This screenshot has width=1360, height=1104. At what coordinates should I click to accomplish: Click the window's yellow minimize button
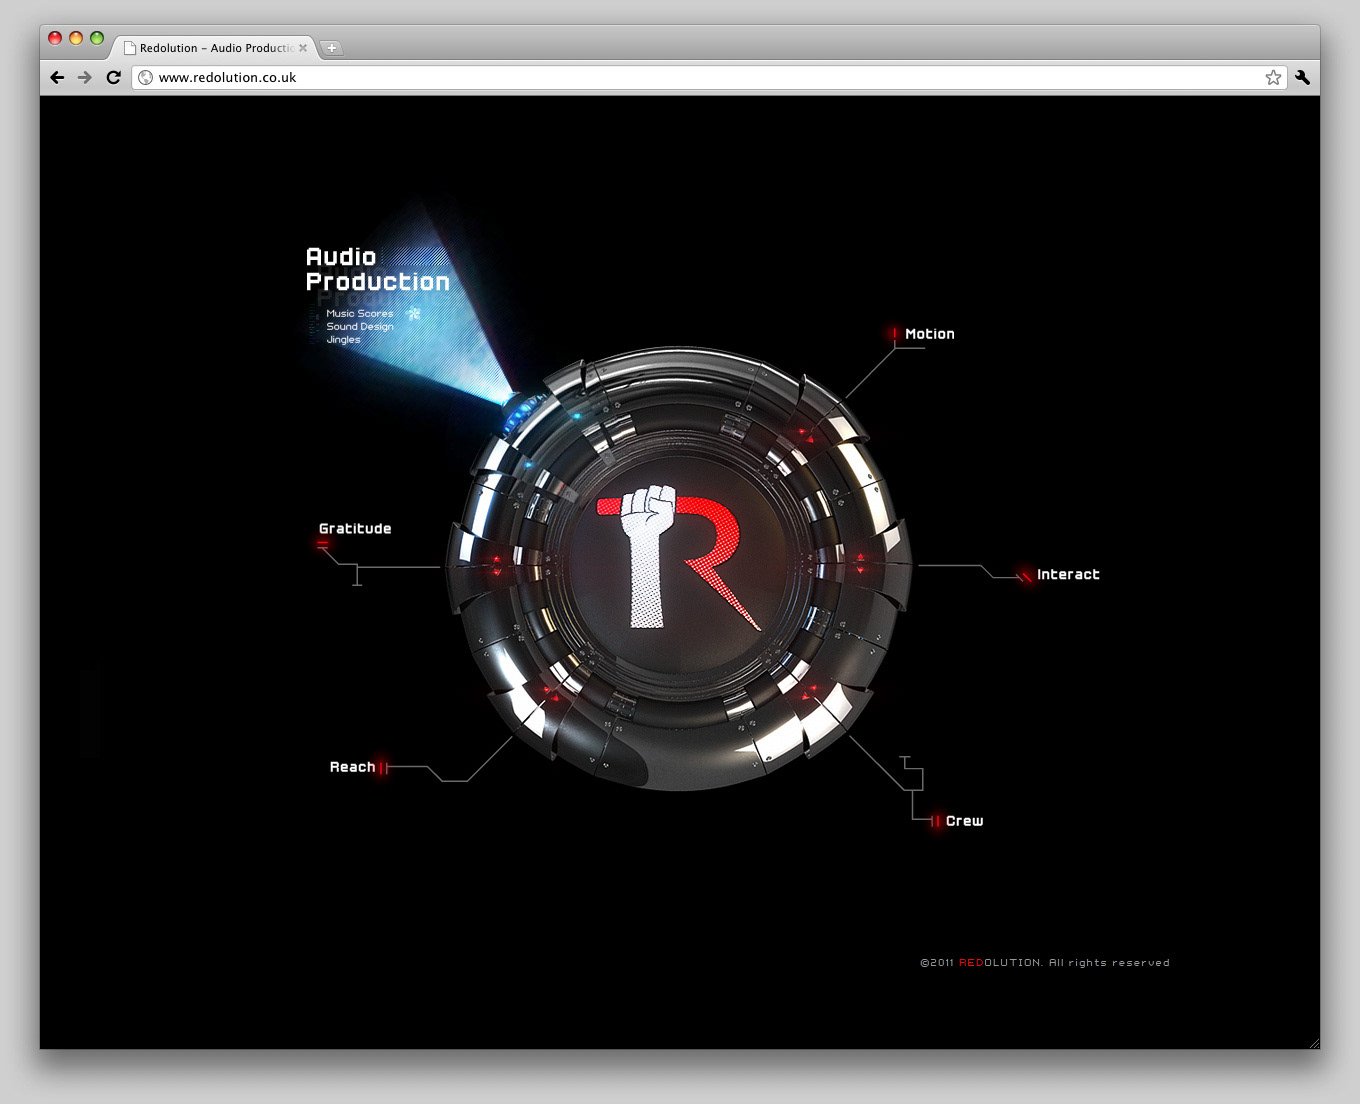click(76, 38)
